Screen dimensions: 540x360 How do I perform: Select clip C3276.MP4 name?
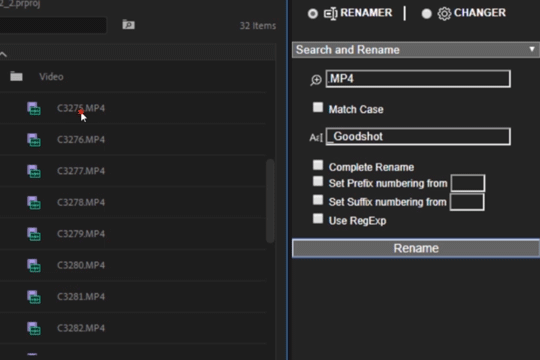[81, 140]
